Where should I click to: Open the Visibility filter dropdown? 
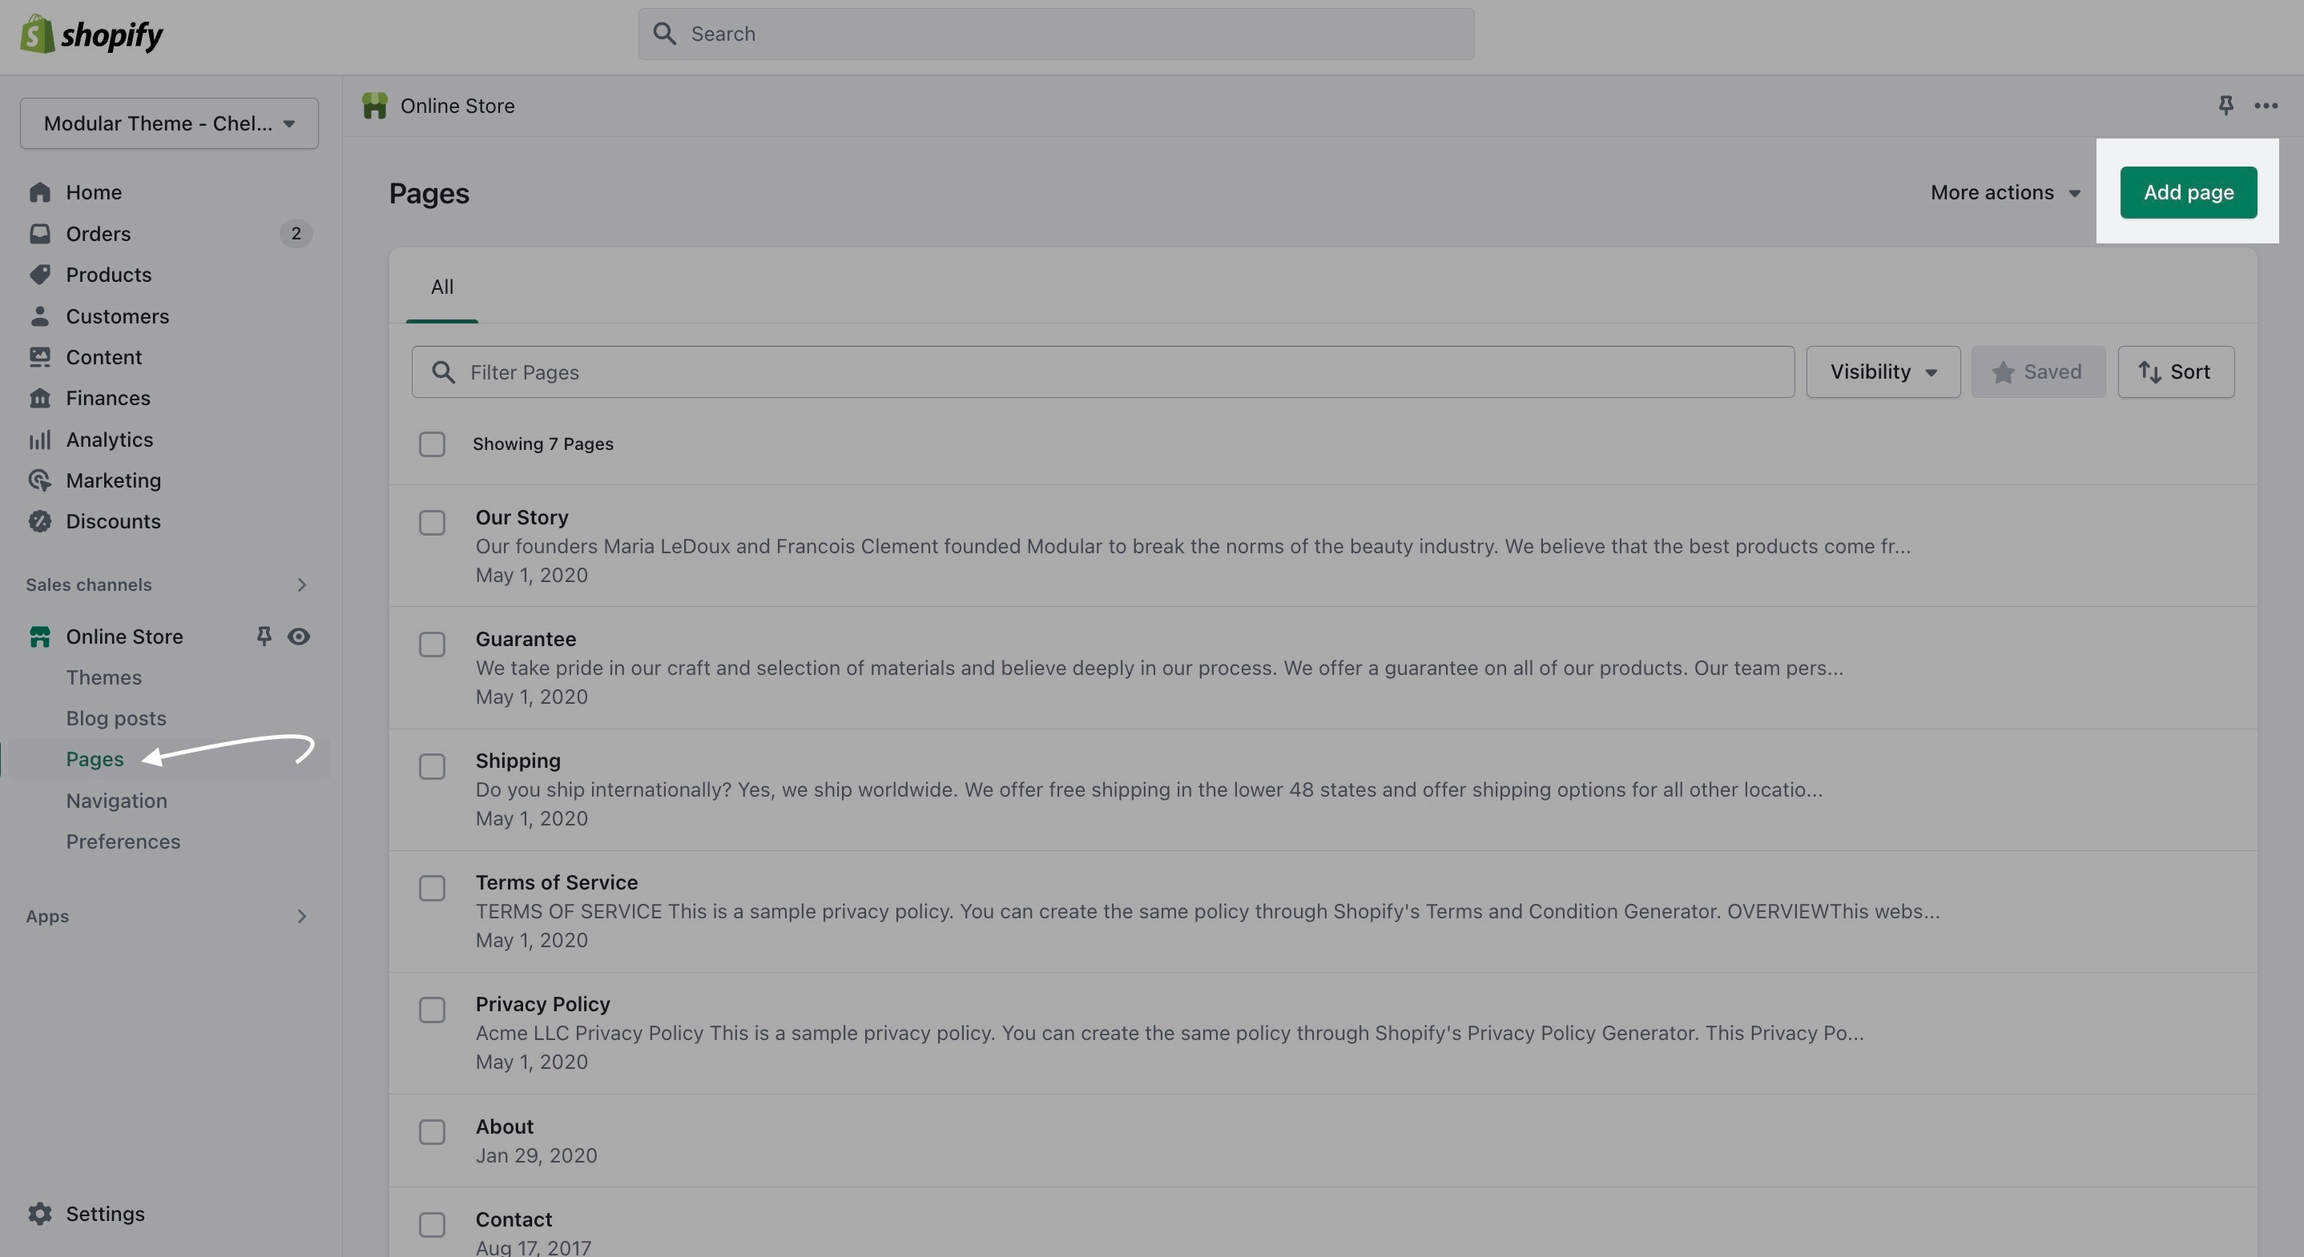click(x=1882, y=372)
